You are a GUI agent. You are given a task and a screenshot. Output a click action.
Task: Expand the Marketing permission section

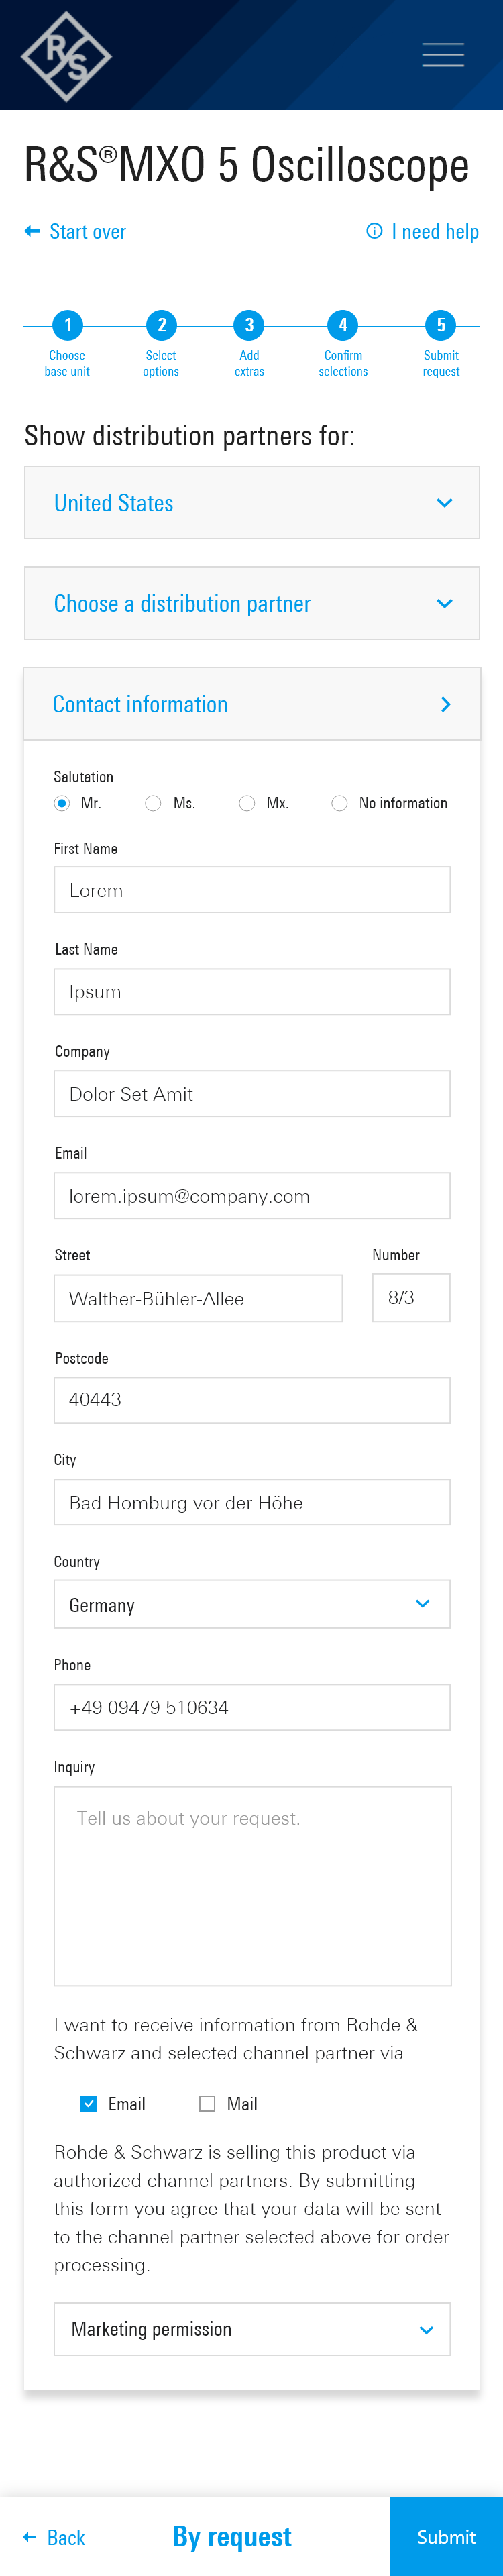coord(252,2329)
